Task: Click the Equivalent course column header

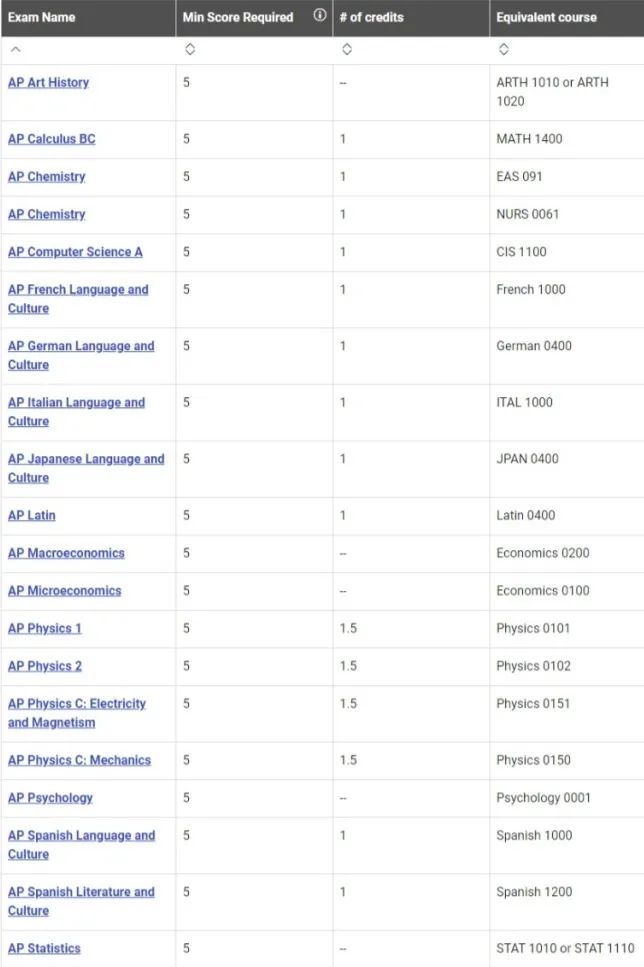Action: tap(546, 17)
